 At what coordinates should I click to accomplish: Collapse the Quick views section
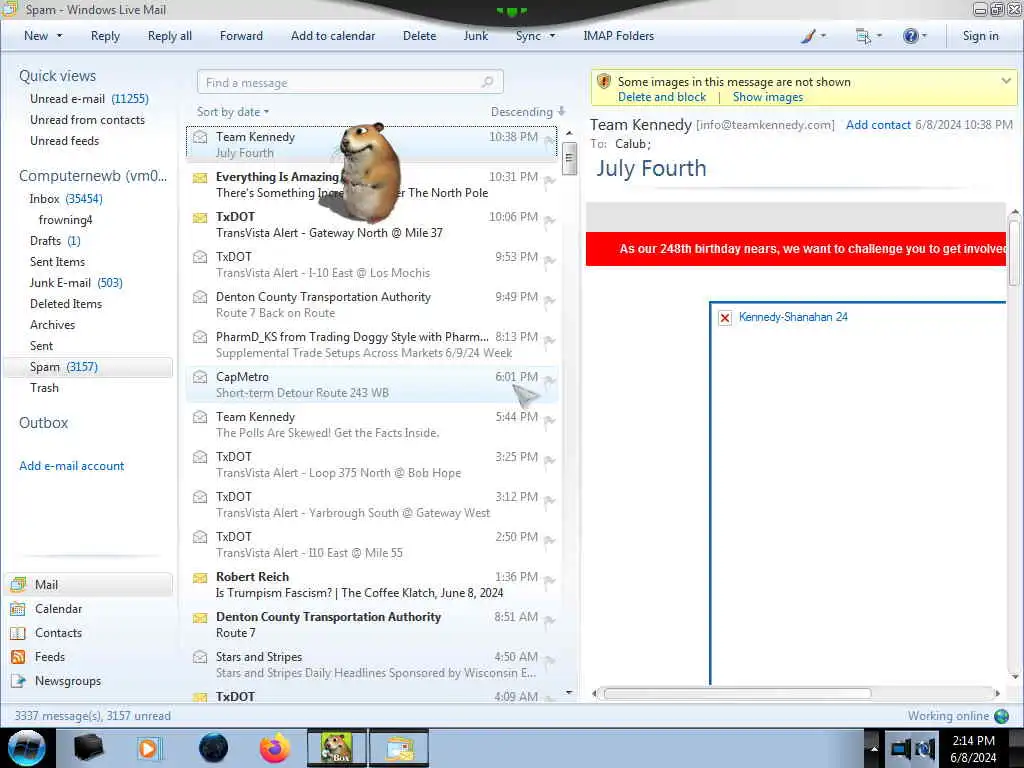[x=57, y=76]
